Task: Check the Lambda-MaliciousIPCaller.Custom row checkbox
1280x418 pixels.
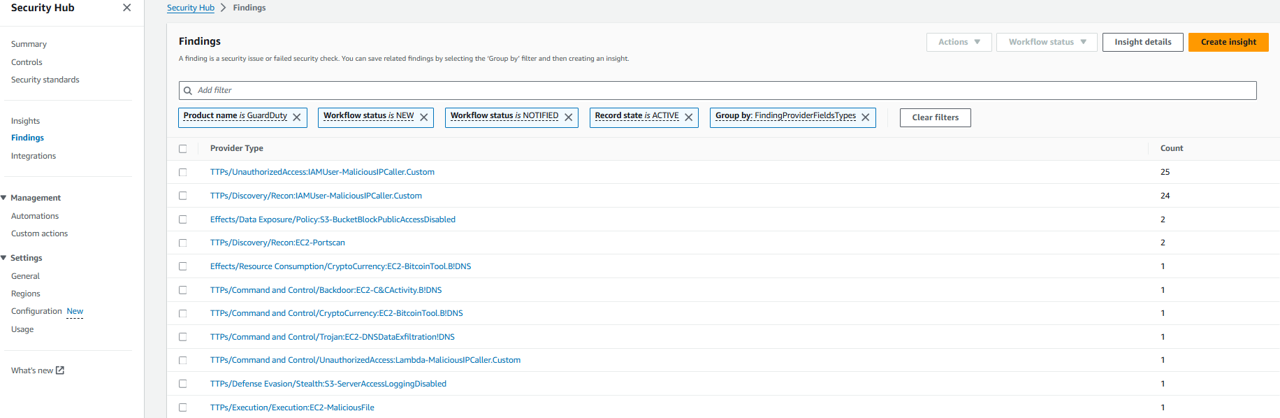Action: (183, 360)
